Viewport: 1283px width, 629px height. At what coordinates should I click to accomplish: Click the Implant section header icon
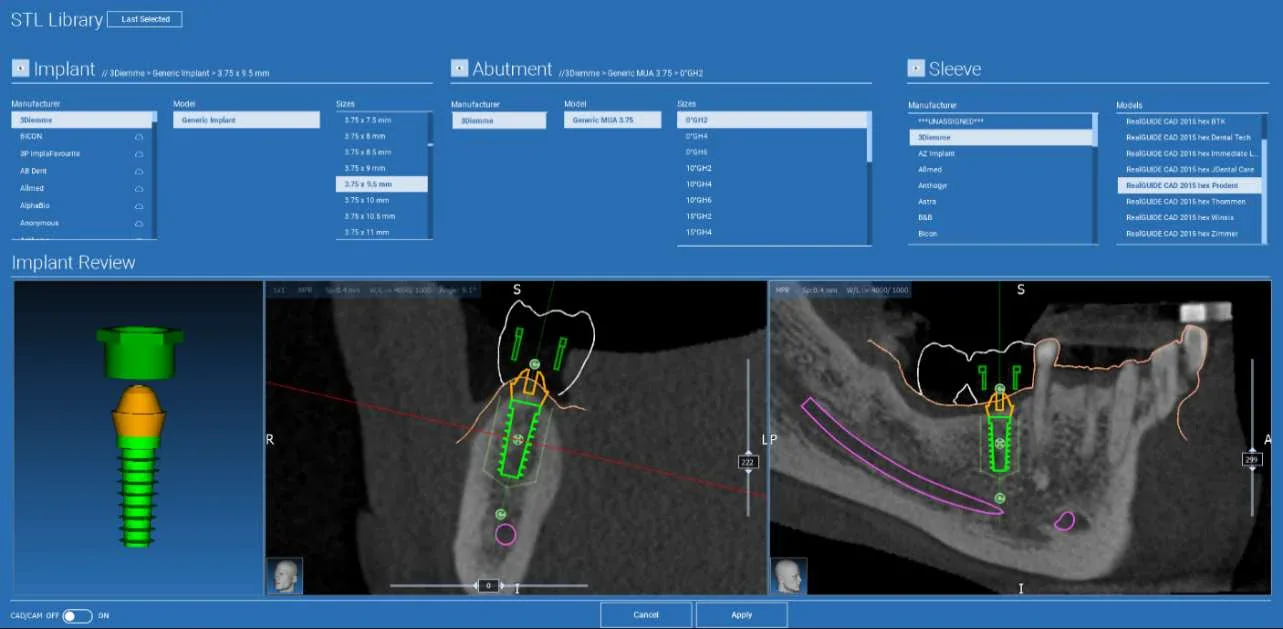(x=20, y=68)
